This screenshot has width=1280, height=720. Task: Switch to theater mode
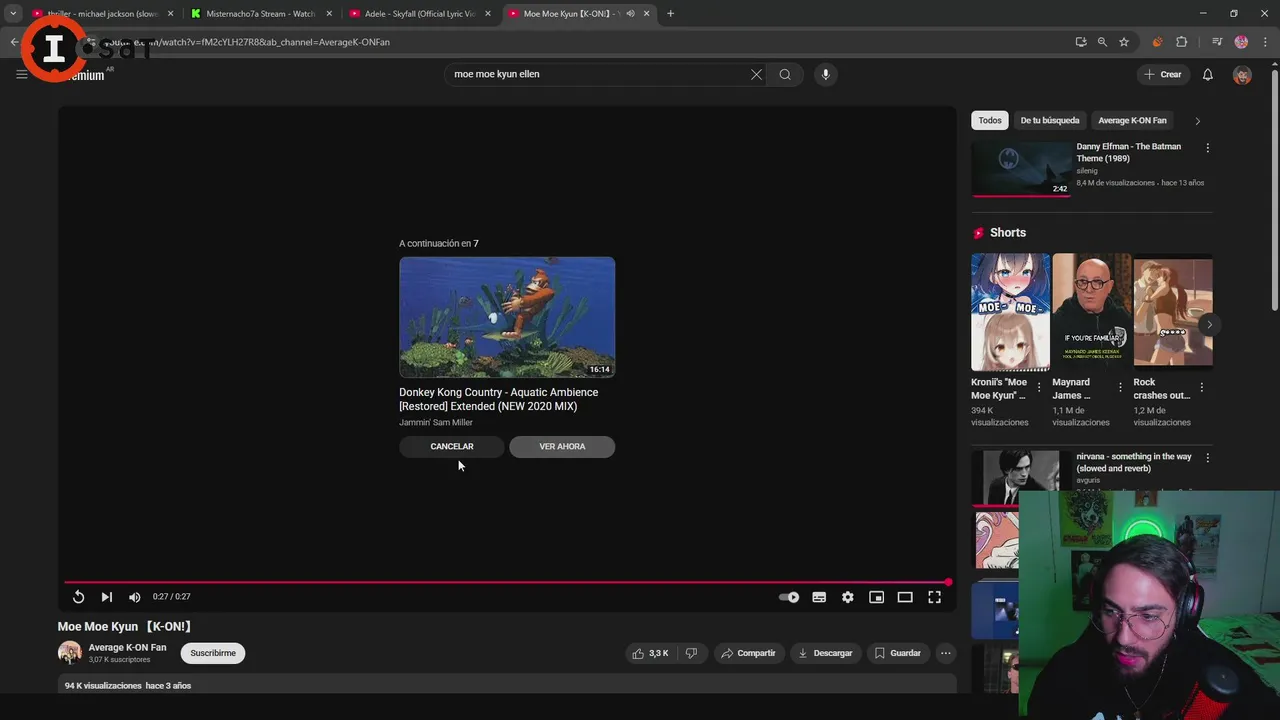coord(905,597)
